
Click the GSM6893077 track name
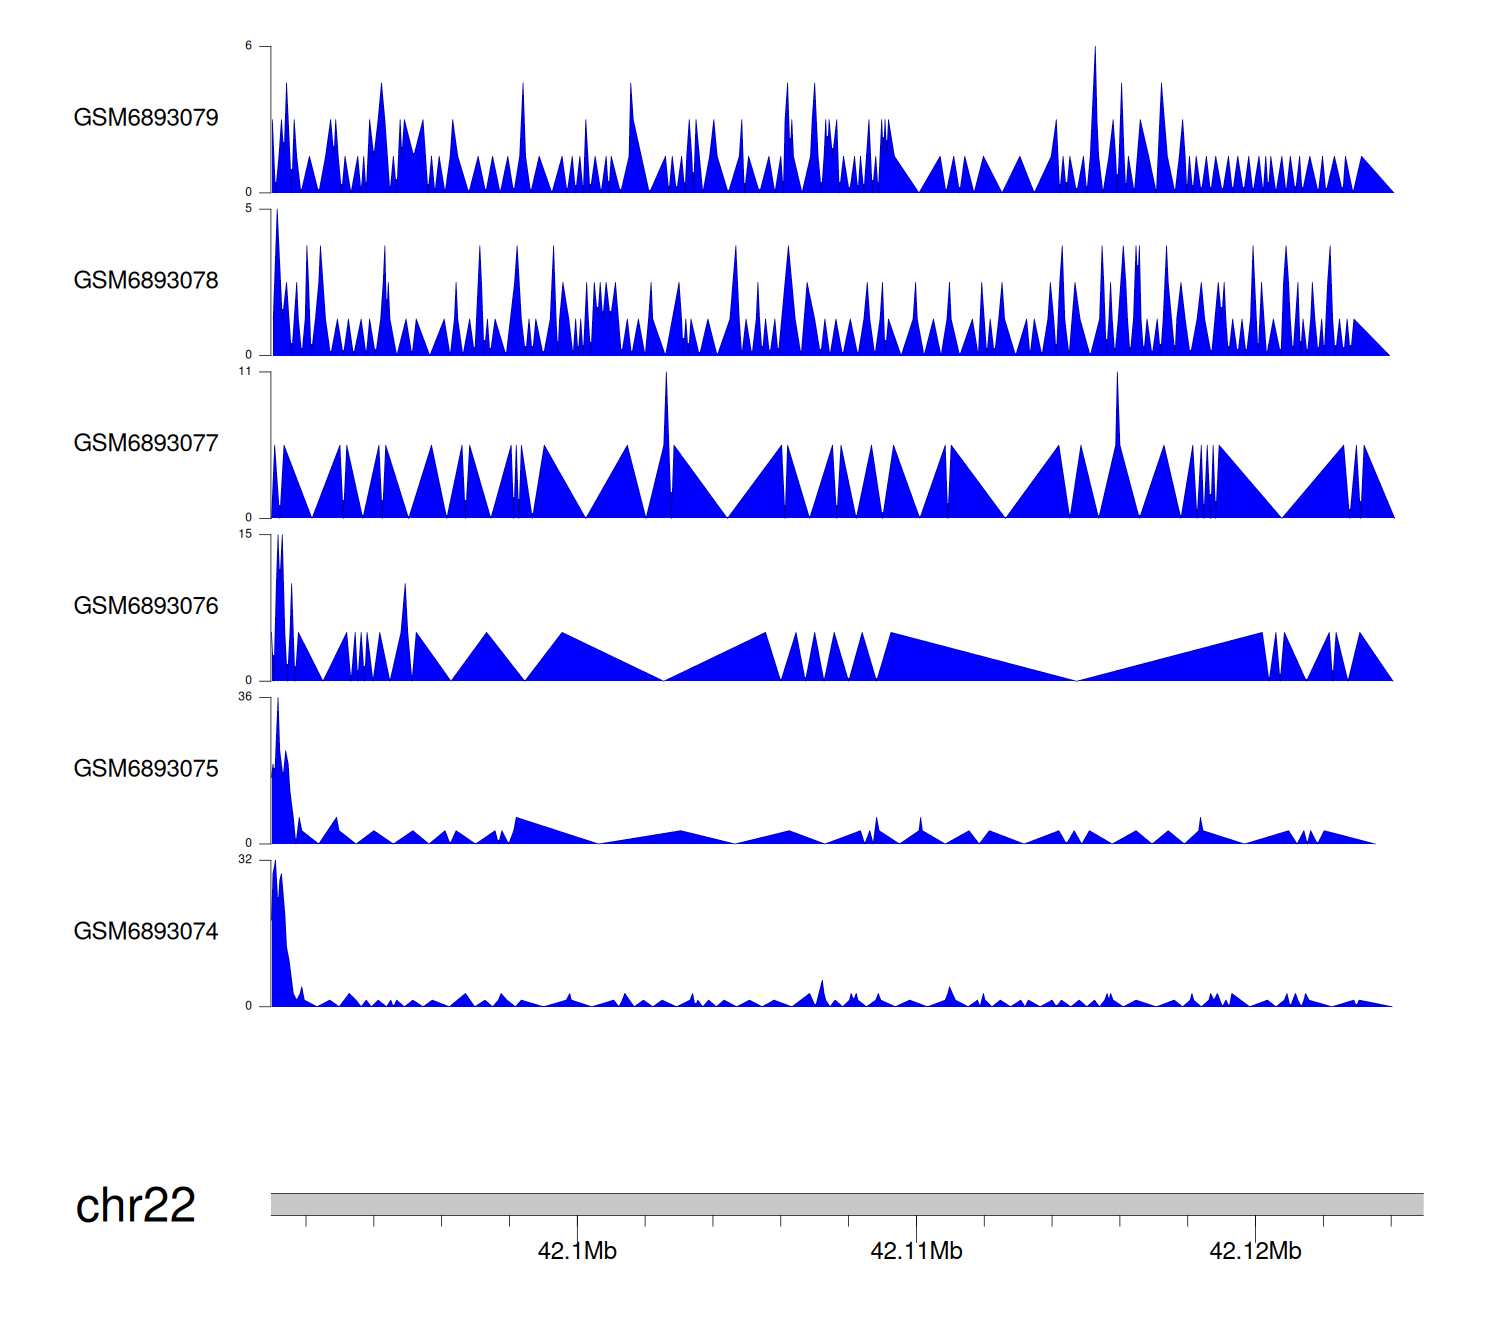(x=146, y=444)
